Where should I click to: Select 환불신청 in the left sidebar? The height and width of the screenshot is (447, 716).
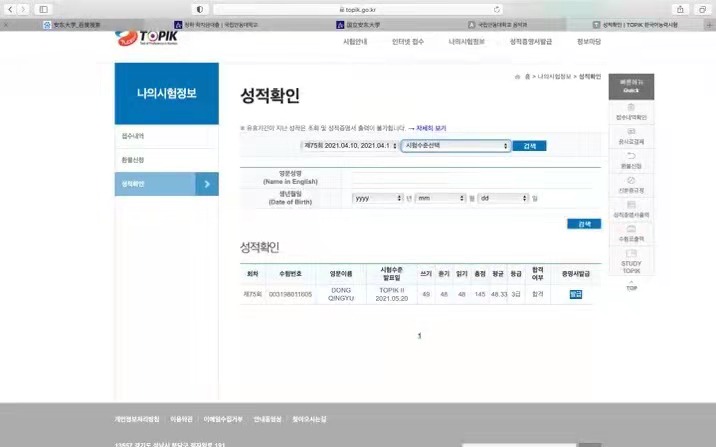[x=167, y=160]
